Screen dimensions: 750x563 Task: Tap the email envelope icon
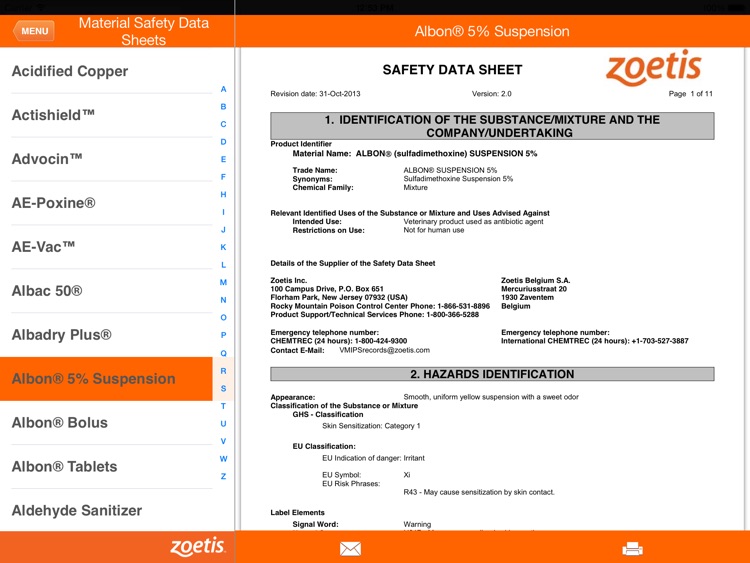[350, 548]
